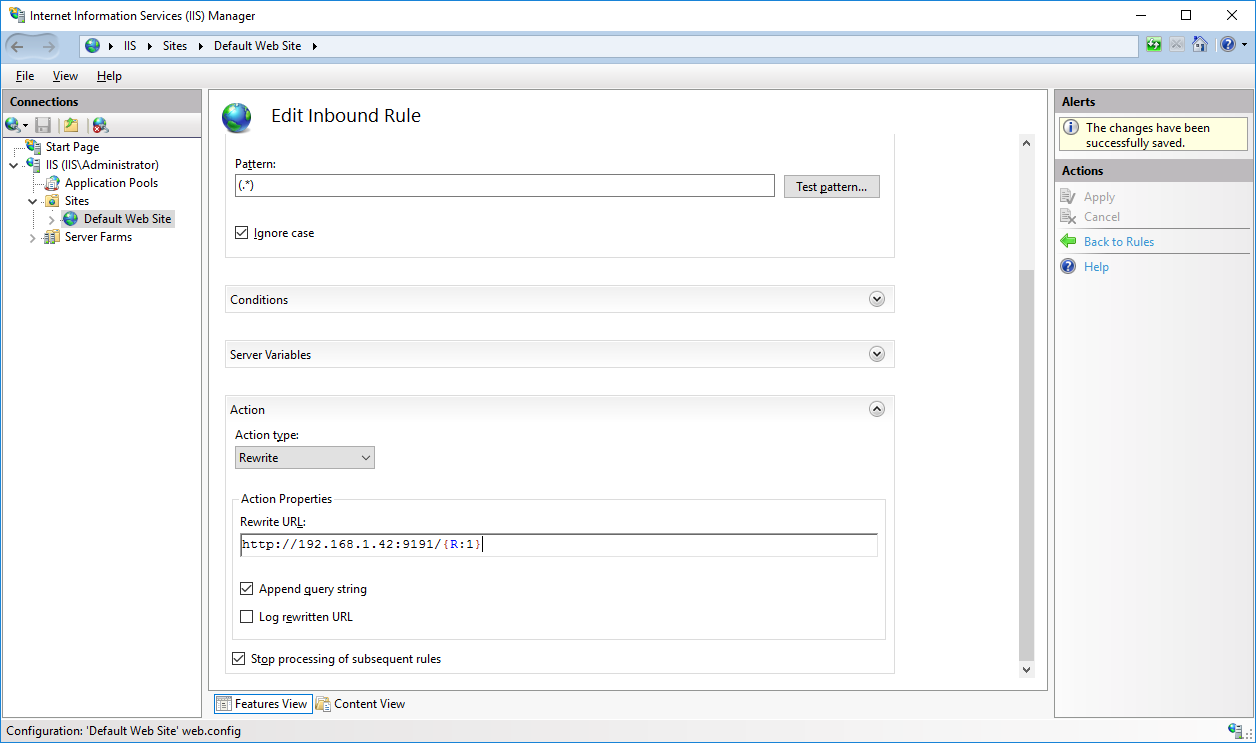Create a new connection using the globe icon
This screenshot has width=1256, height=743.
coord(14,124)
